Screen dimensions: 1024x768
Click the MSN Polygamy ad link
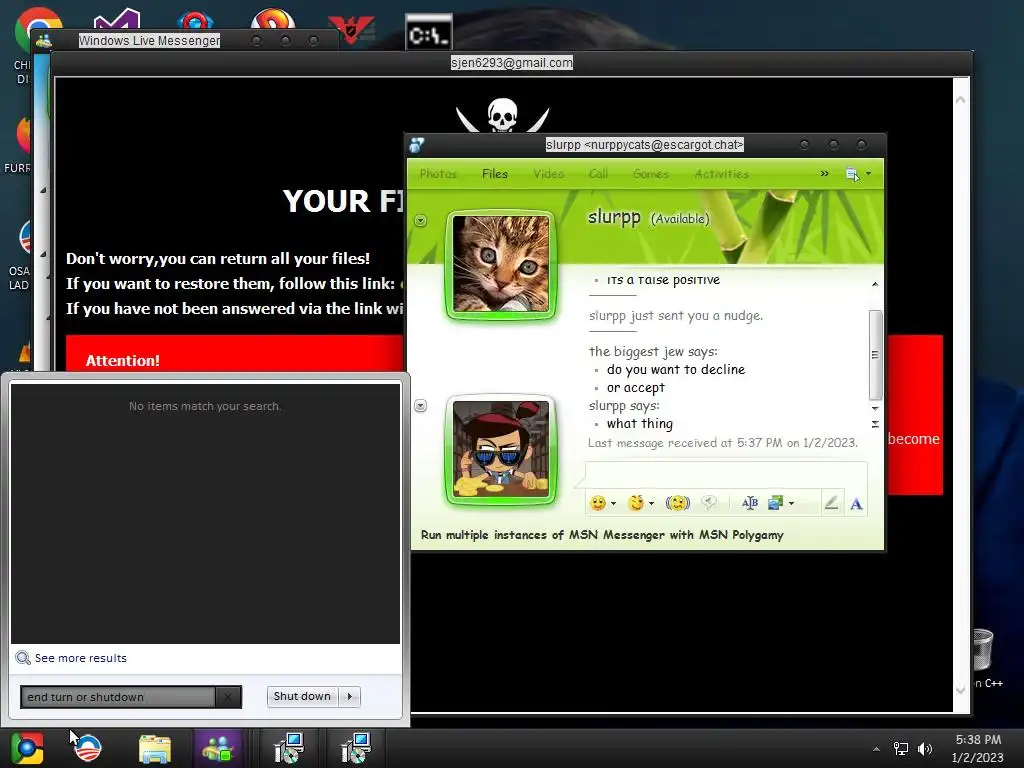[602, 535]
